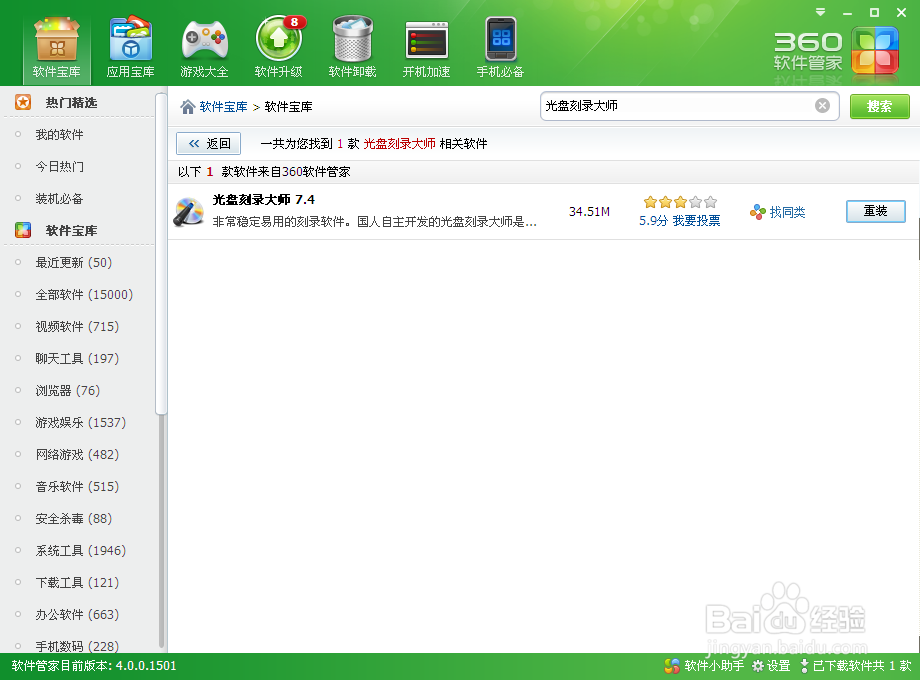Click 软件宝库 breadcrumb link
The height and width of the screenshot is (680, 920).
click(223, 107)
